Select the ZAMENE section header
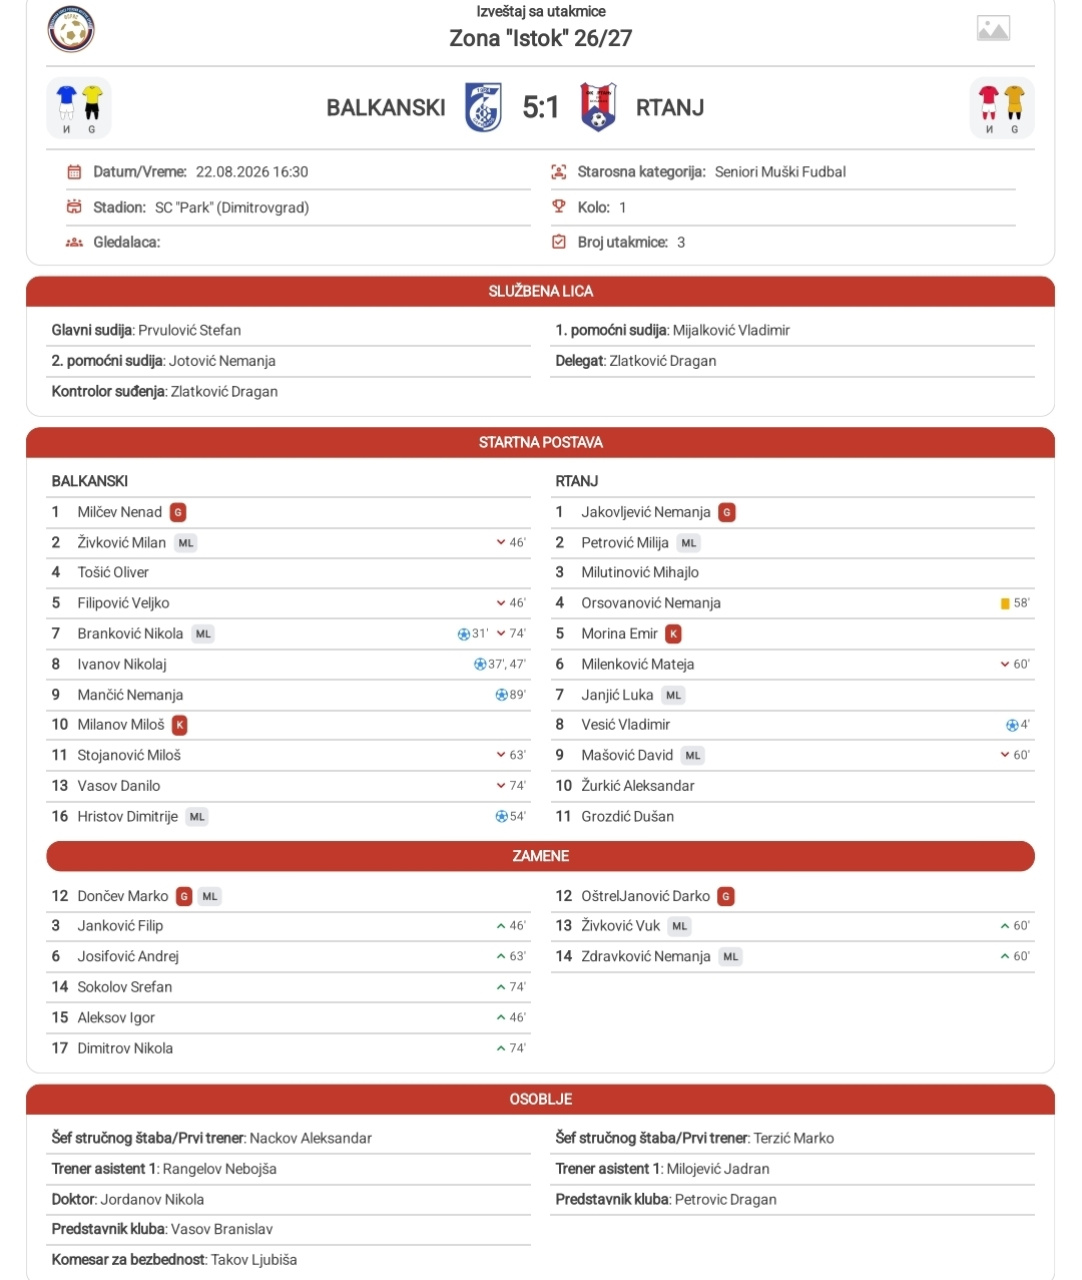 (541, 856)
